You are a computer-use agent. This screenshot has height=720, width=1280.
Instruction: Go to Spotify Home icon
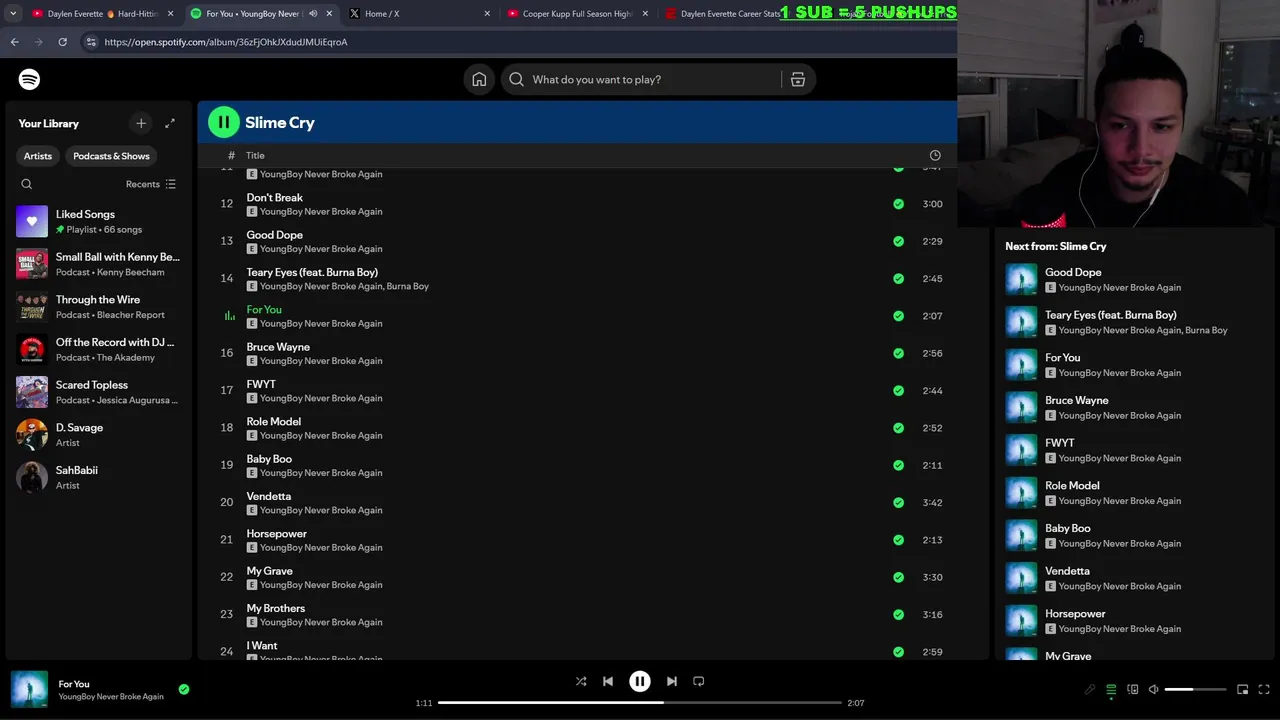[x=479, y=79]
